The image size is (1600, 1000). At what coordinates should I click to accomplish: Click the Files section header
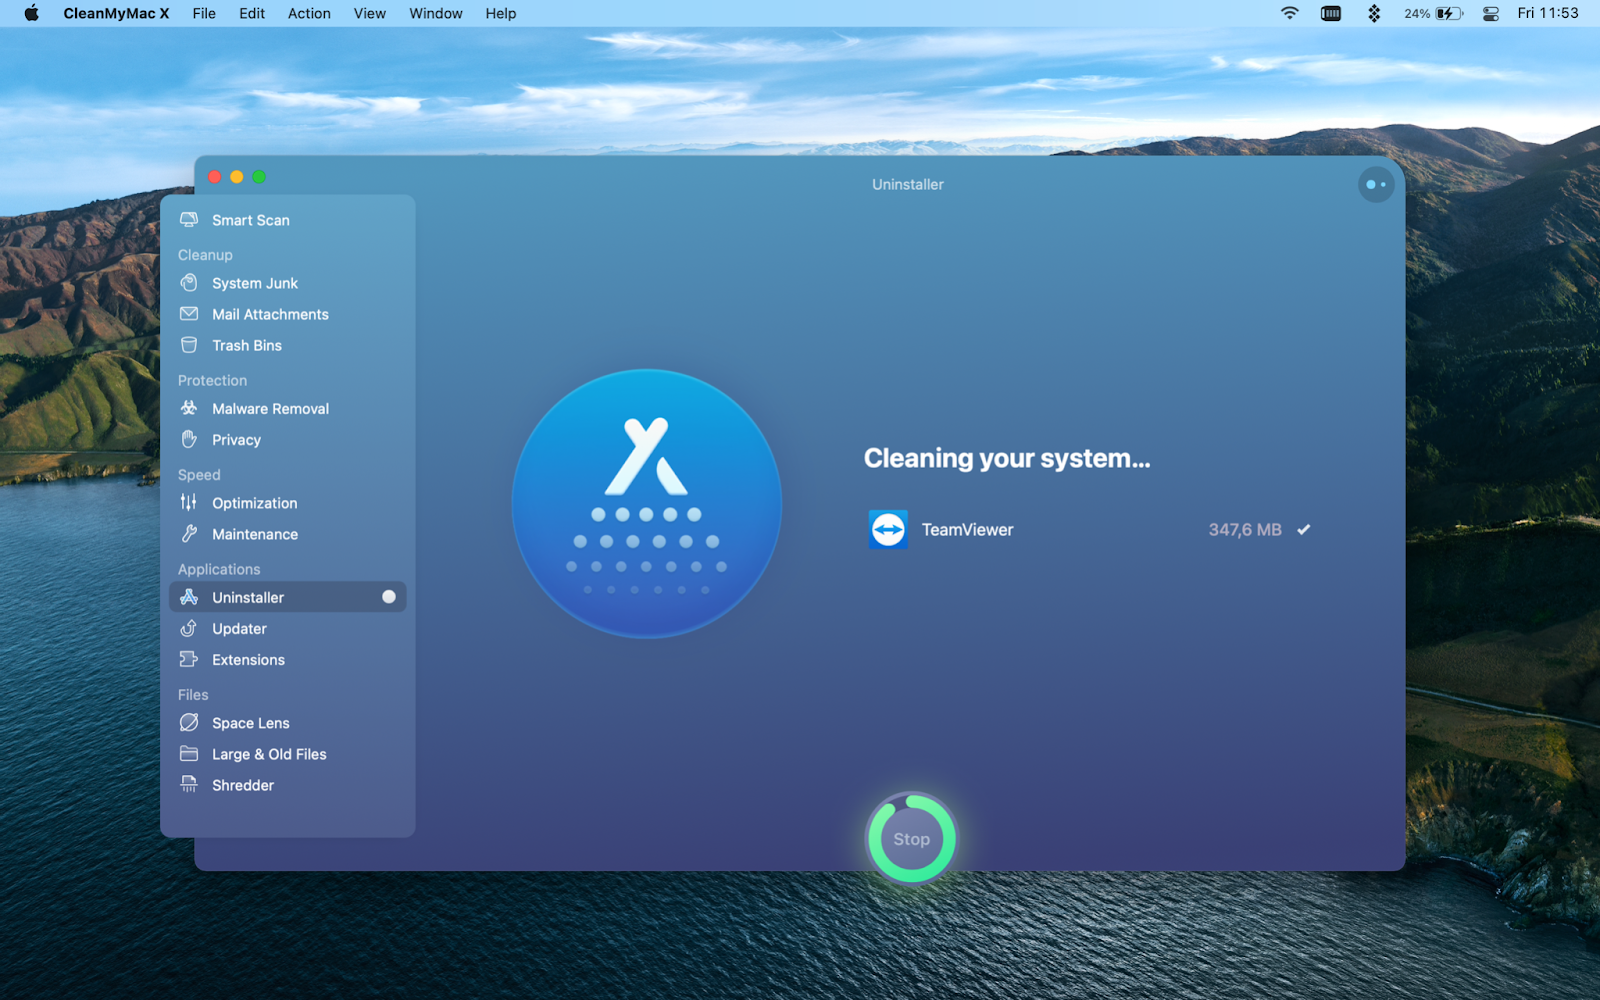point(193,694)
